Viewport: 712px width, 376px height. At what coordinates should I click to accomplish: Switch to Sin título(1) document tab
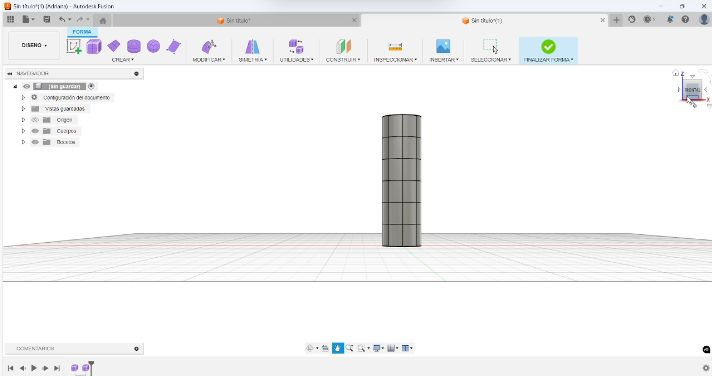click(485, 20)
